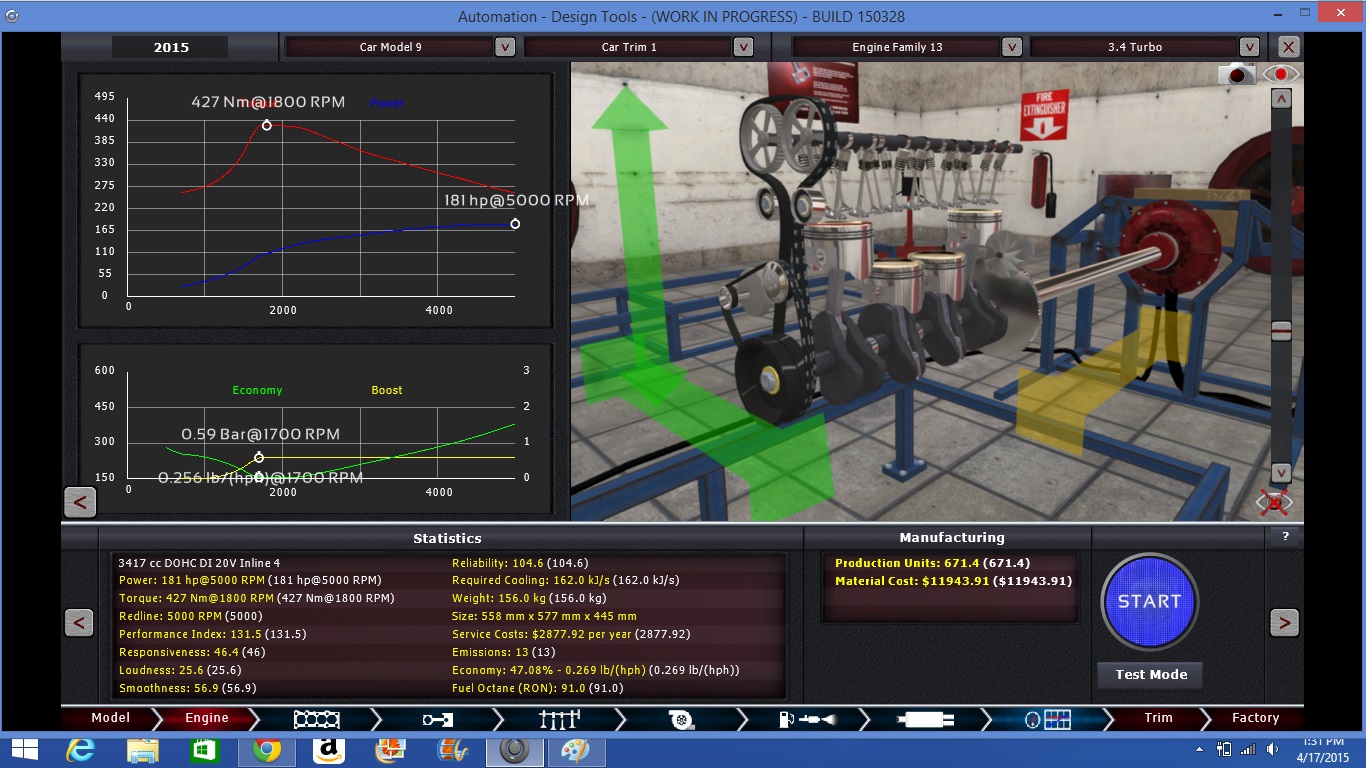Switch to the Model tab
Screen dimensions: 1366x768
[x=111, y=718]
